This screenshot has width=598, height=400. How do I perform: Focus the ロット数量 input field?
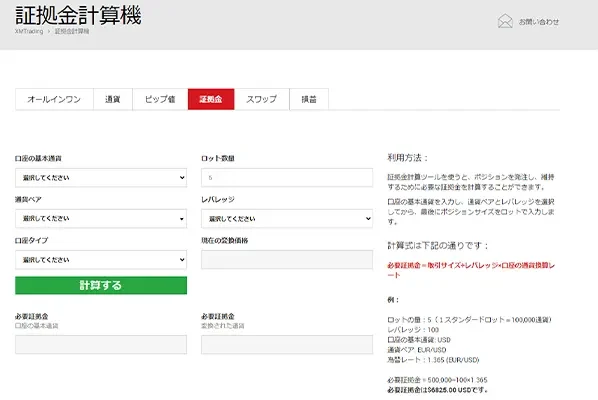point(287,178)
